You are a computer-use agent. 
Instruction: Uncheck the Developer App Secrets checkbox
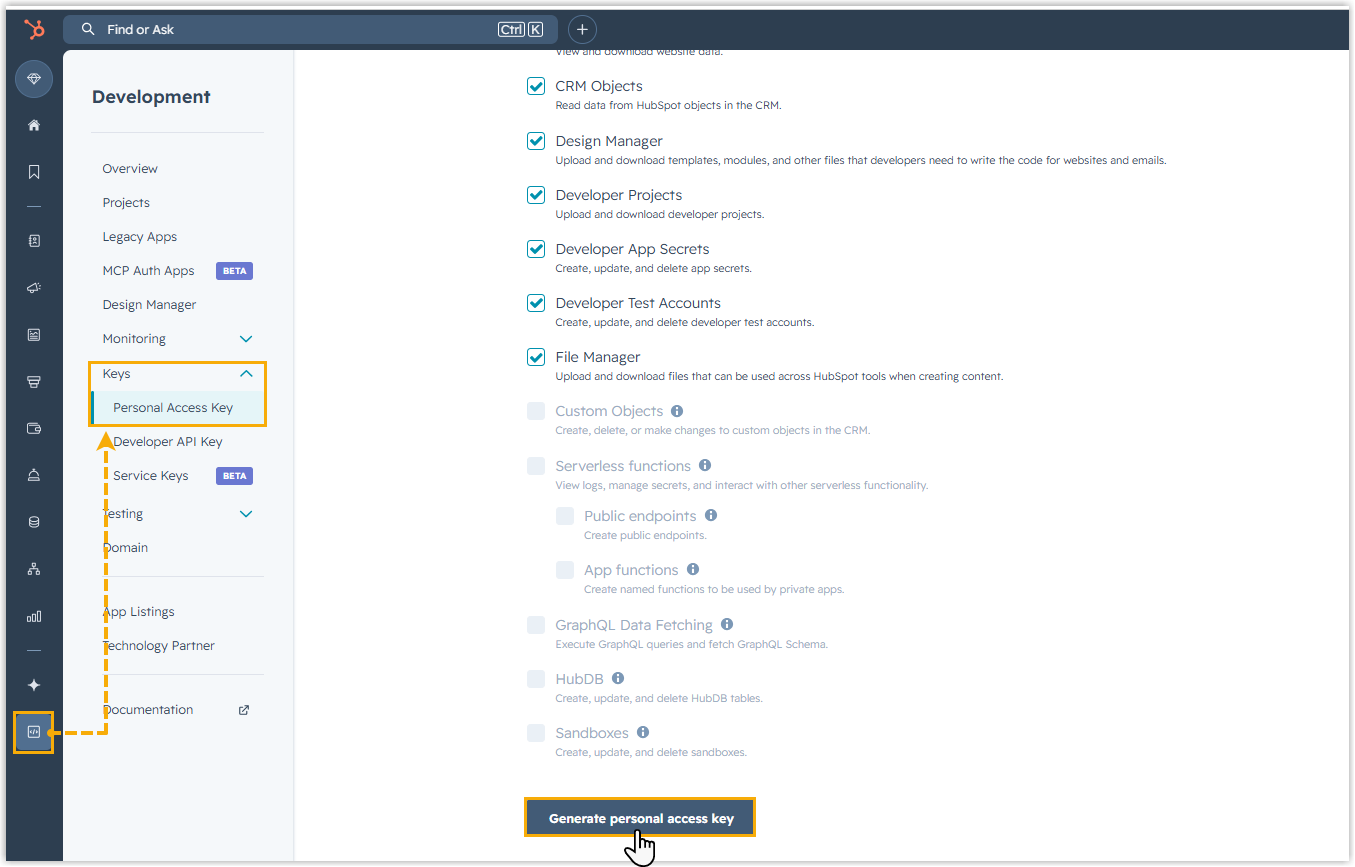(x=536, y=249)
